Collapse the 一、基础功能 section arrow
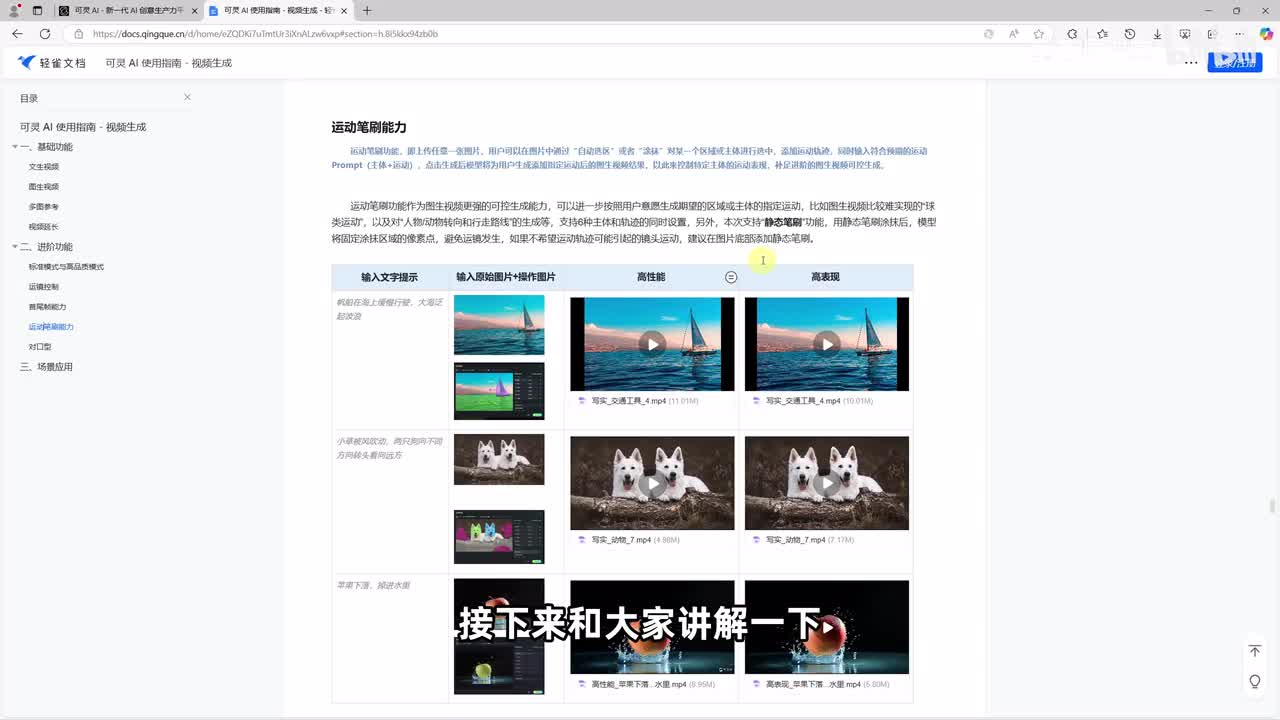 15,147
